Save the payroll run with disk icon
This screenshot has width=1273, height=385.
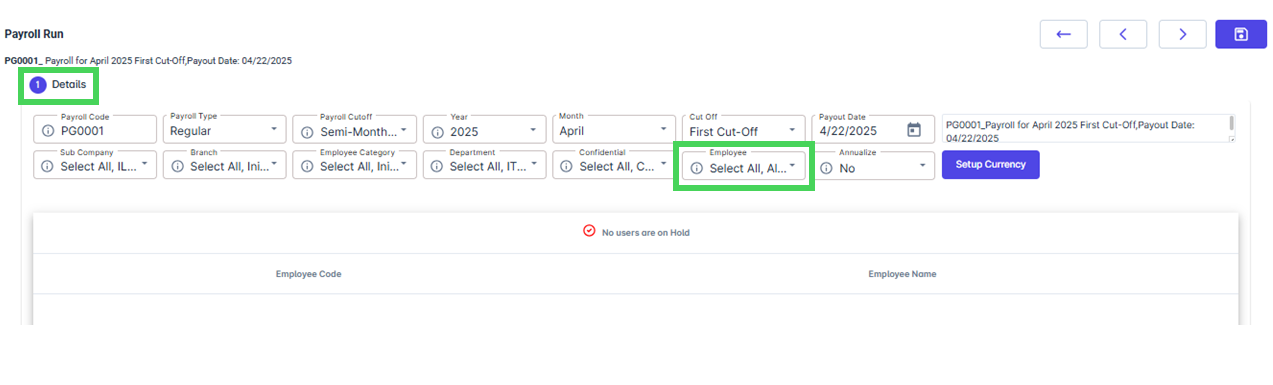(x=1241, y=34)
